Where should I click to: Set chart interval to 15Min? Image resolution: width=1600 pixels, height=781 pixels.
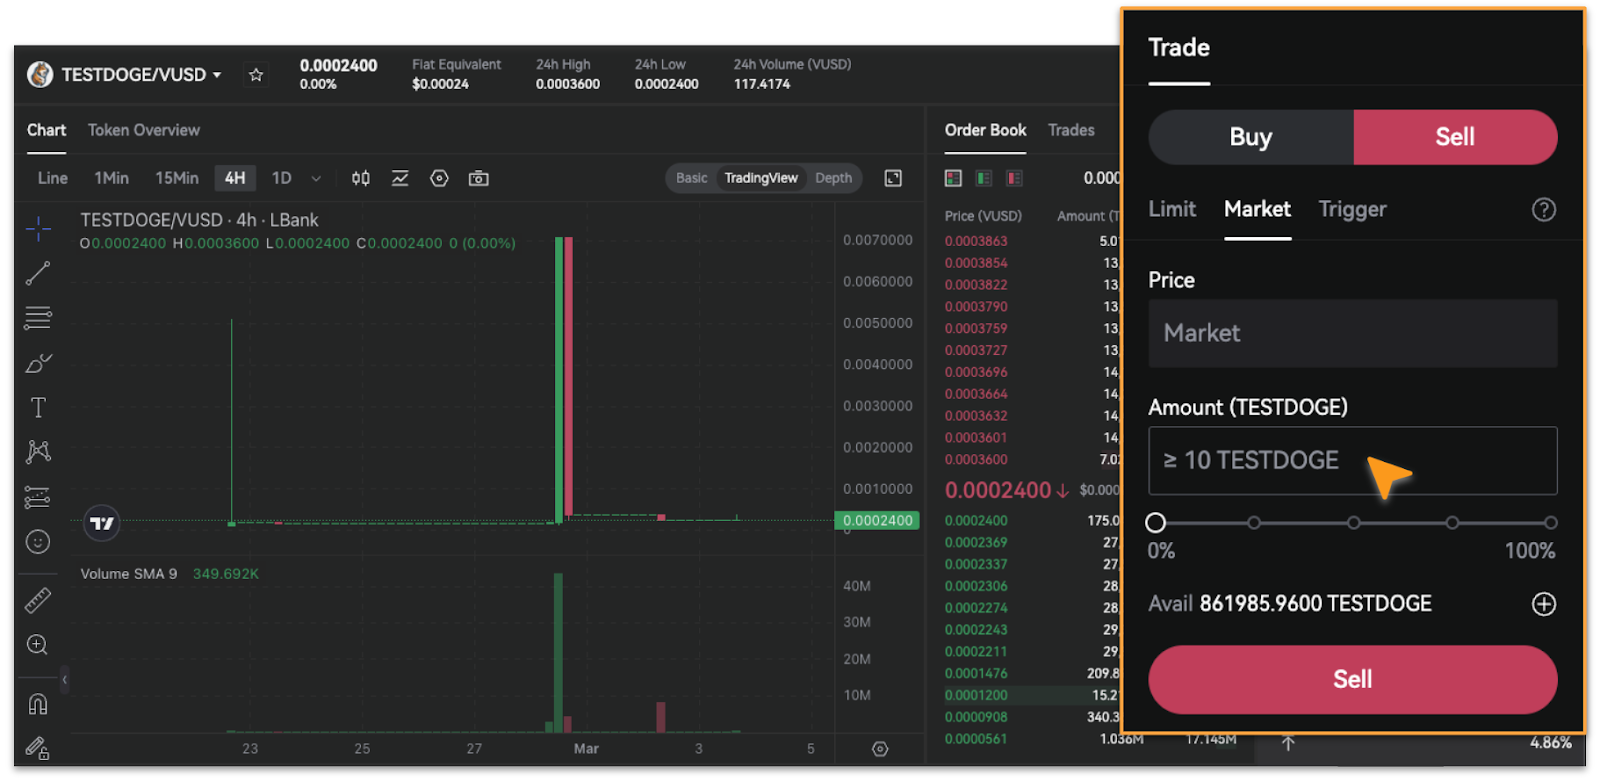pos(177,178)
